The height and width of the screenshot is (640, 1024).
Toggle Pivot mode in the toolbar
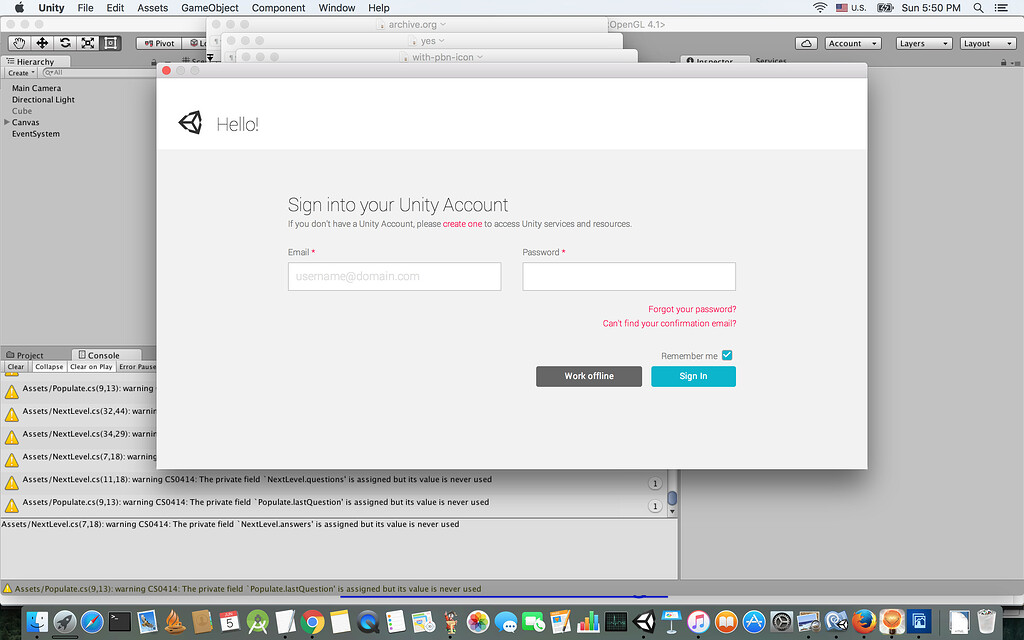pos(158,43)
